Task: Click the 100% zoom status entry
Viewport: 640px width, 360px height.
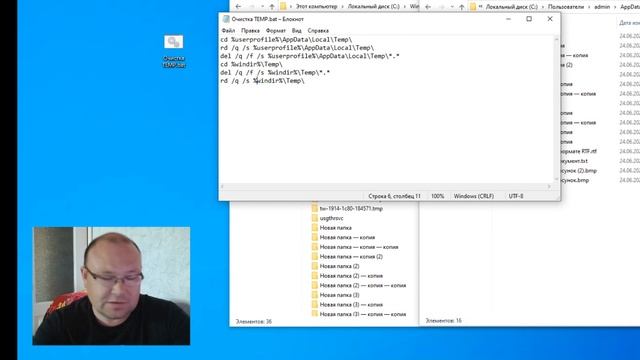Action: coord(438,196)
